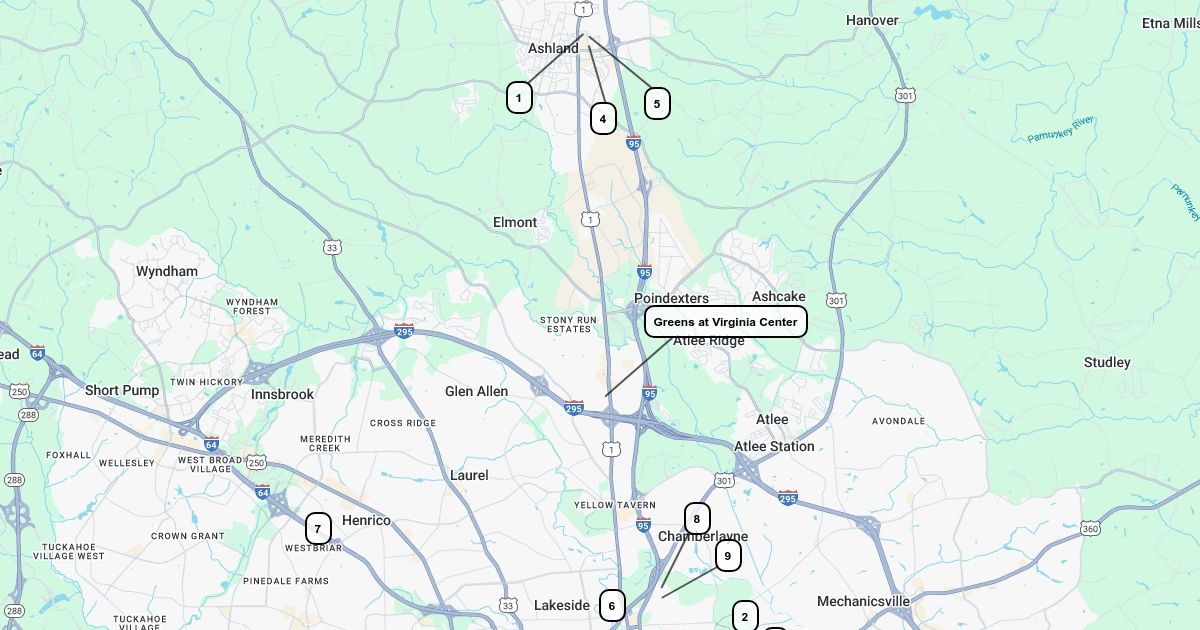Click the Studley place label
This screenshot has width=1200, height=630.
tap(1107, 362)
